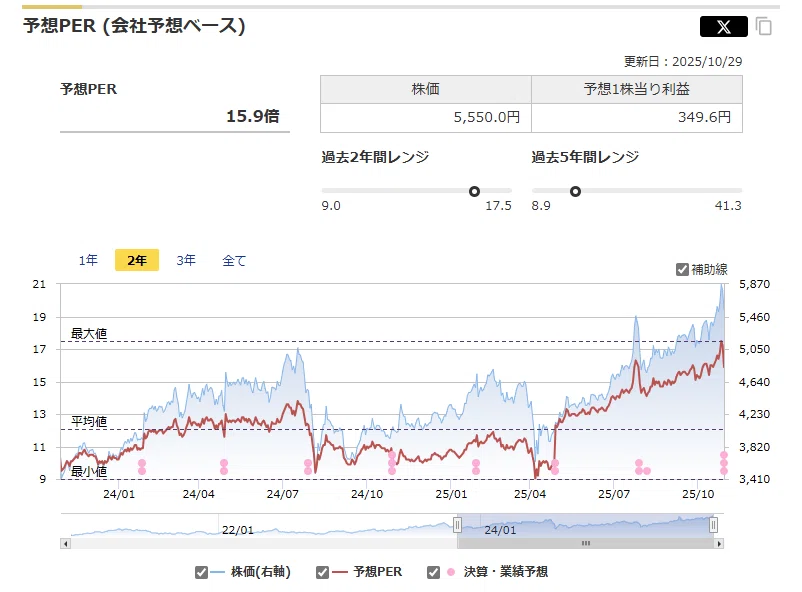Click the 25/10 x-axis label

698,494
